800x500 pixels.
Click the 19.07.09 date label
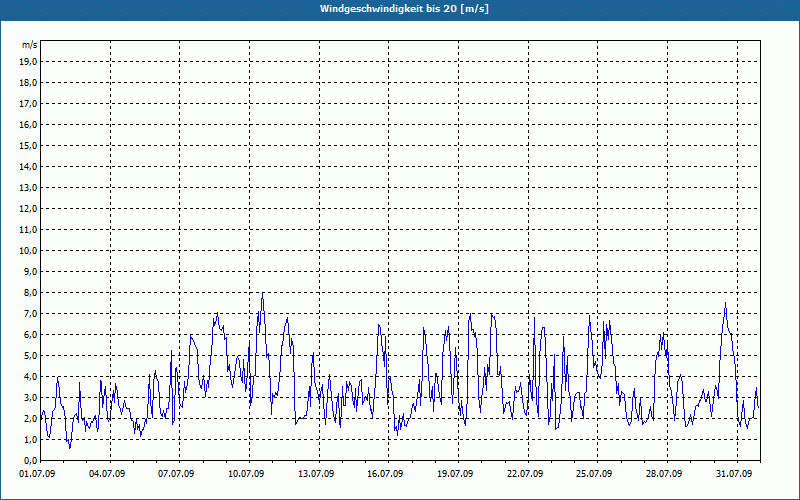point(455,474)
